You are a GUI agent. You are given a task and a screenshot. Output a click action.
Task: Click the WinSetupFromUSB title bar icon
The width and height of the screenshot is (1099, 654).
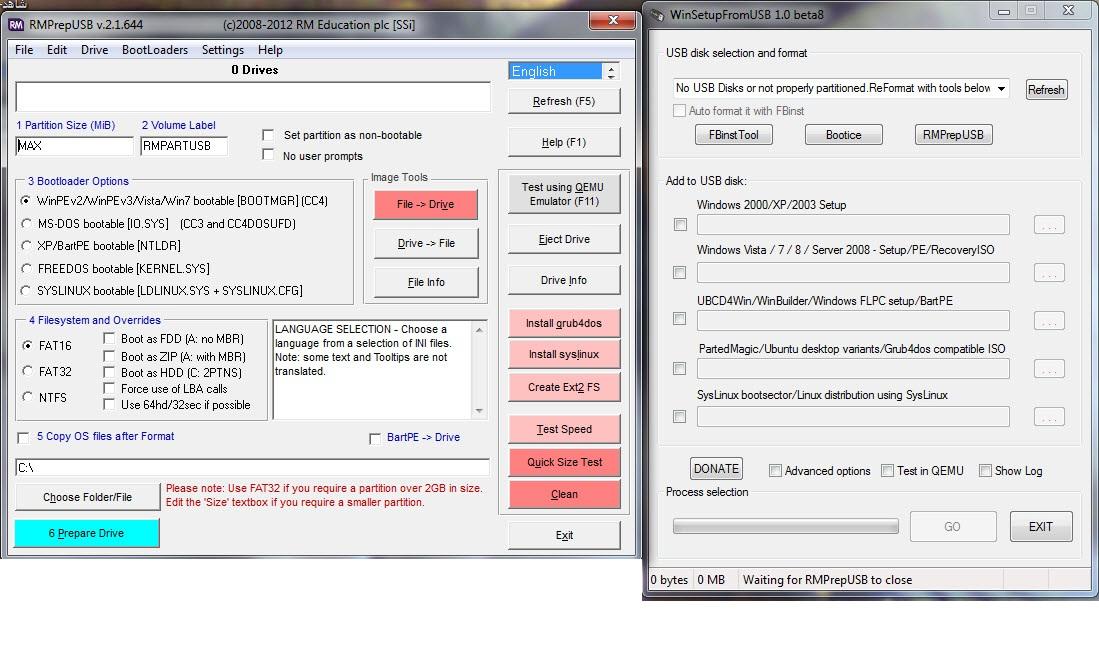coord(657,15)
